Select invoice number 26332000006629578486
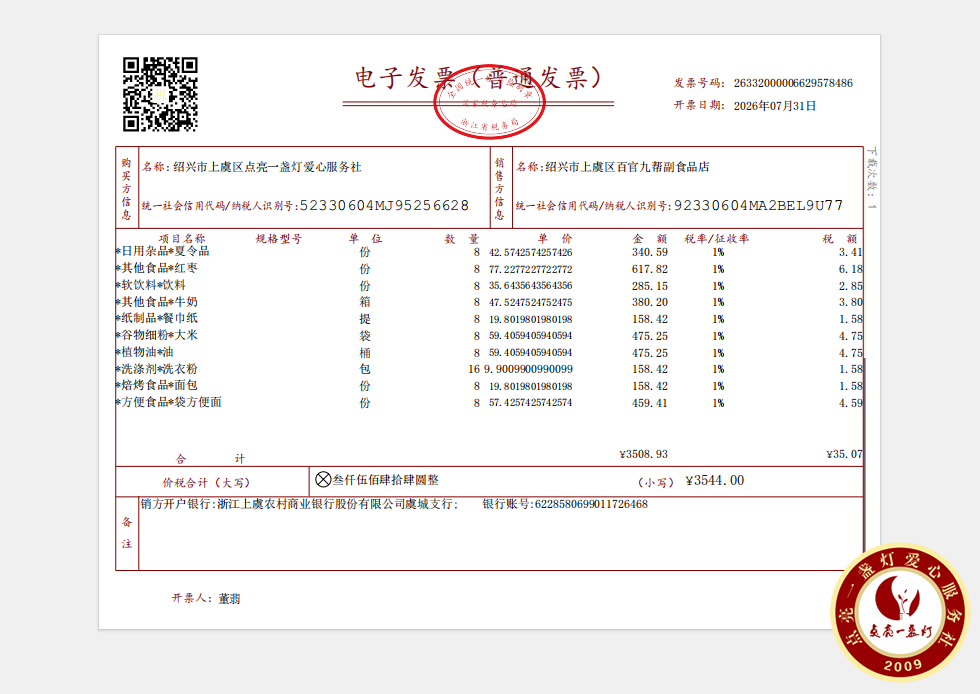The image size is (980, 694). click(793, 83)
